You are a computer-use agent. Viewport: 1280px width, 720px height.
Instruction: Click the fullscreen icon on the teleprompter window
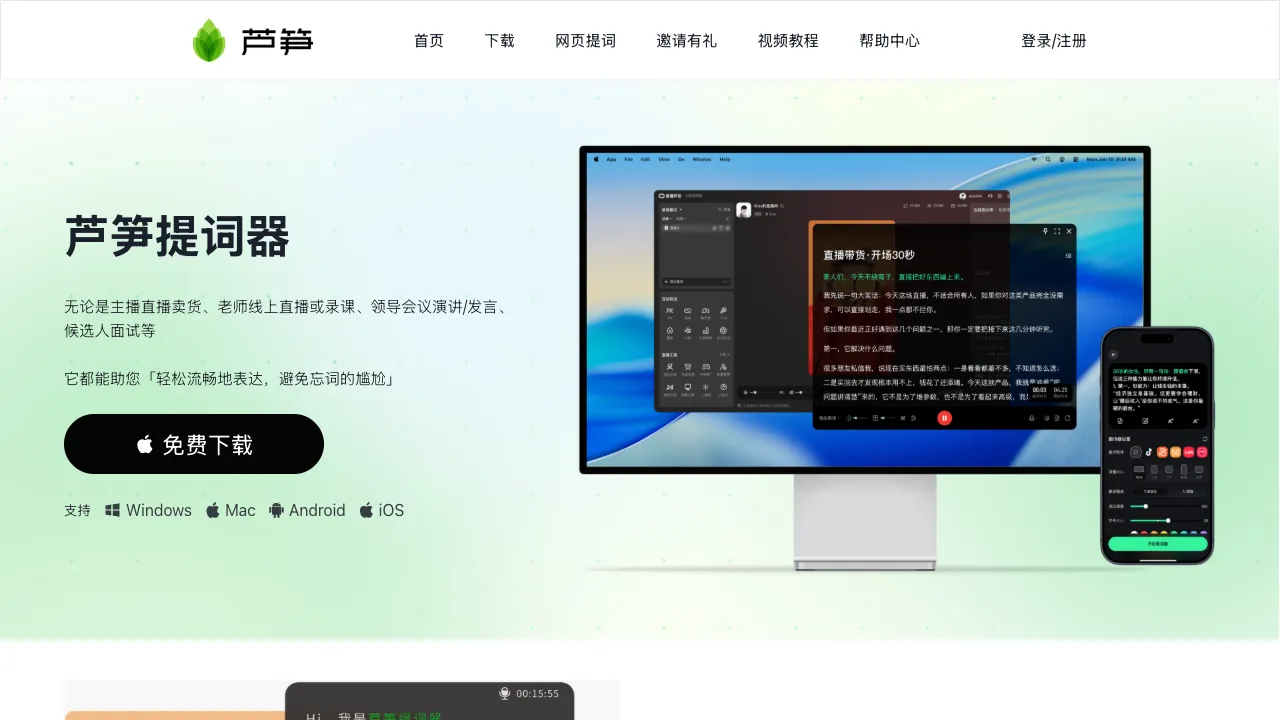[1057, 231]
